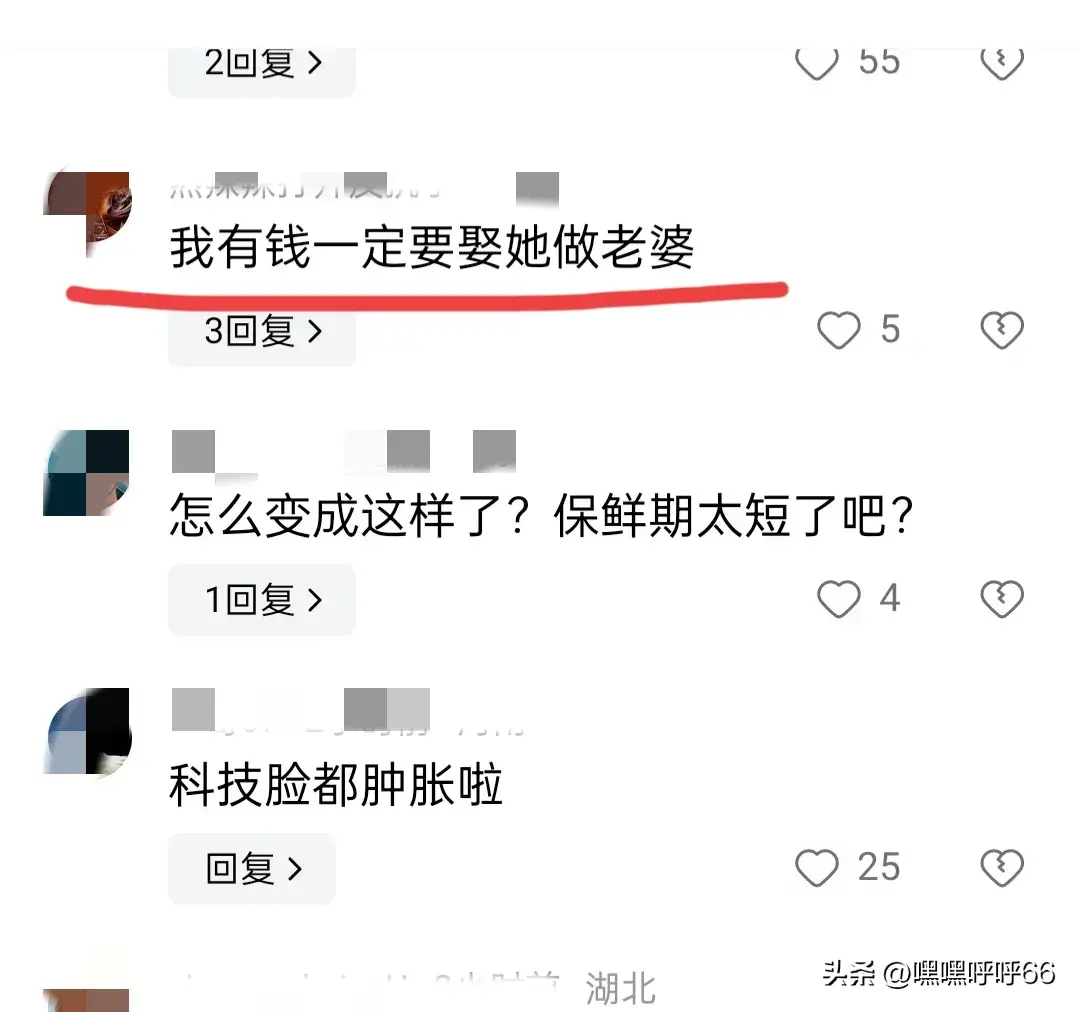Dislike the comment with 55 likes
The height and width of the screenshot is (1012, 1080).
[1001, 63]
